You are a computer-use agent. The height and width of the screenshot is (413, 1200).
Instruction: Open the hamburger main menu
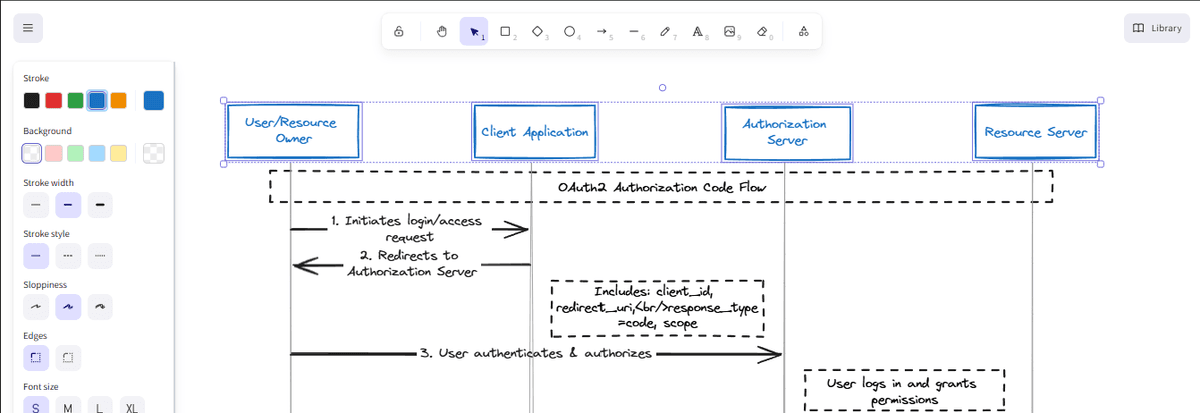click(x=28, y=28)
